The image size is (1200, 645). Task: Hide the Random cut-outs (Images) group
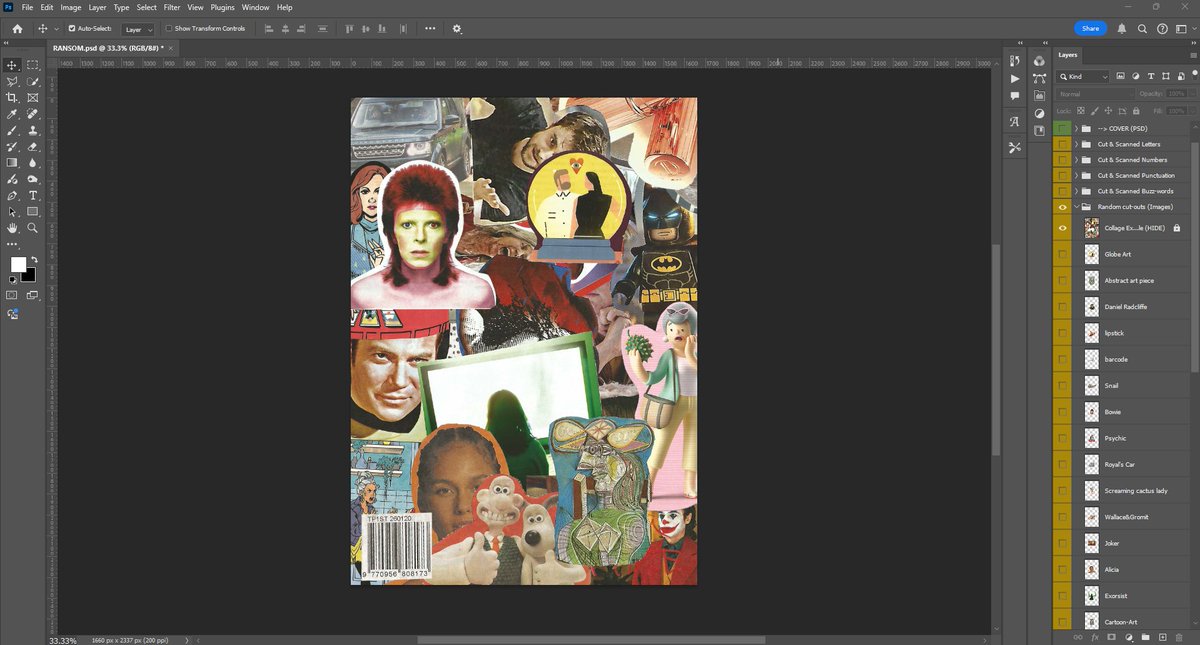1062,206
